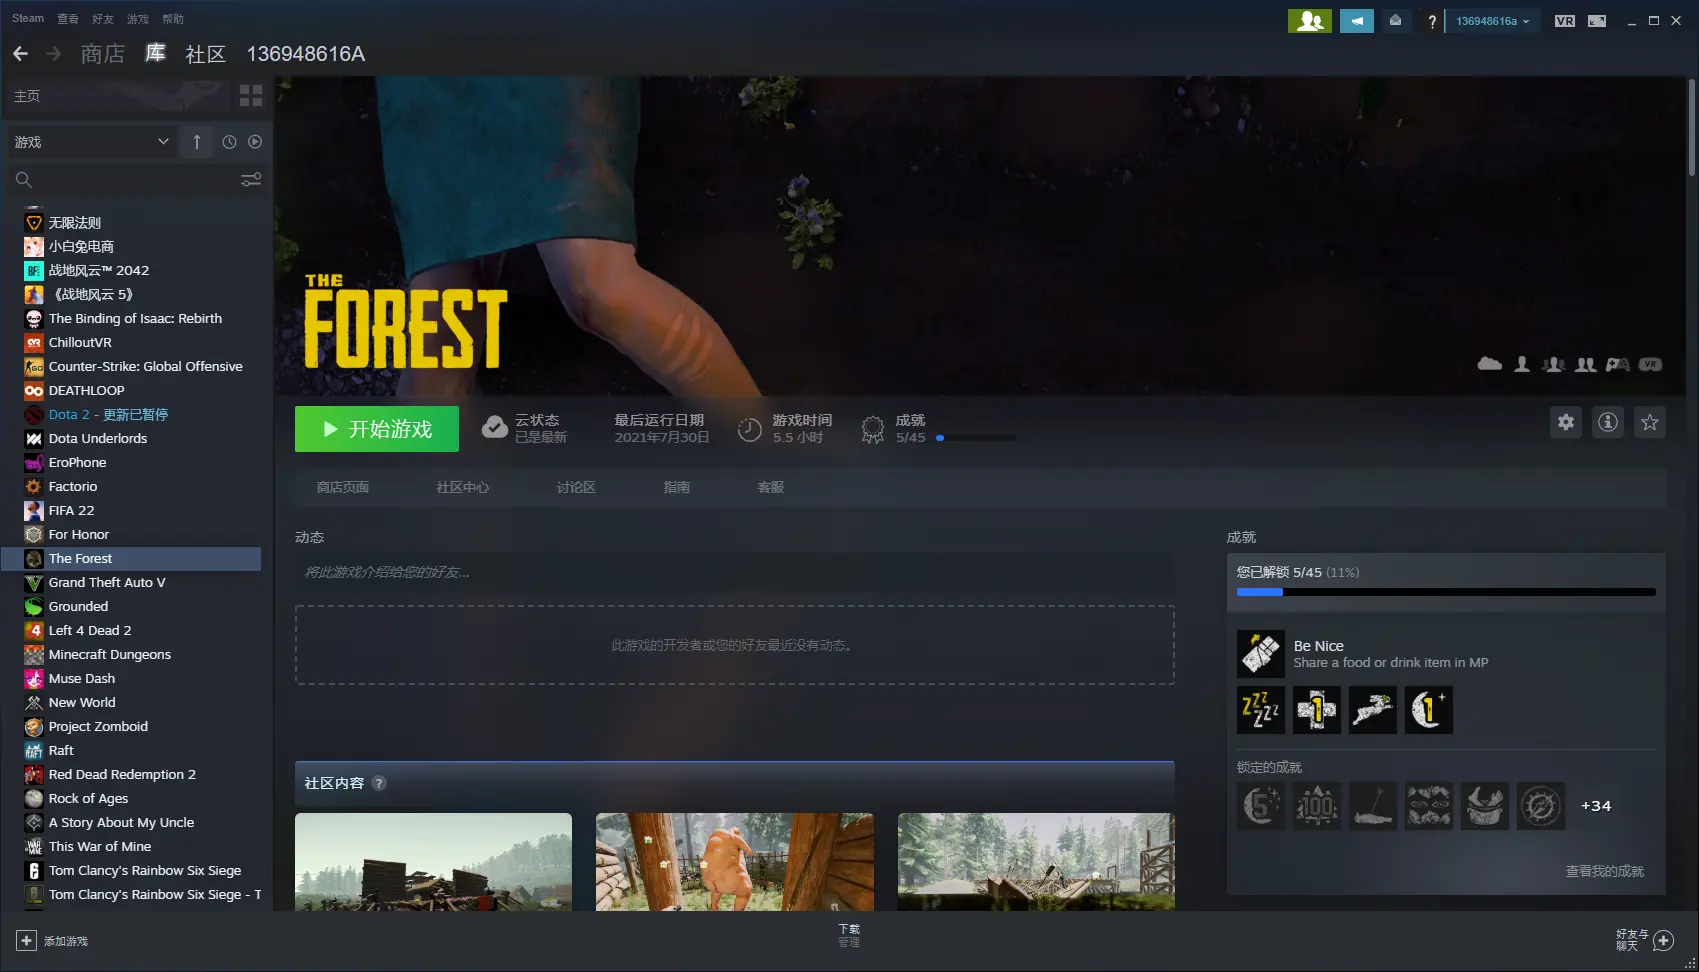Open the 好友 friends menu
This screenshot has width=1699, height=972.
coord(103,19)
